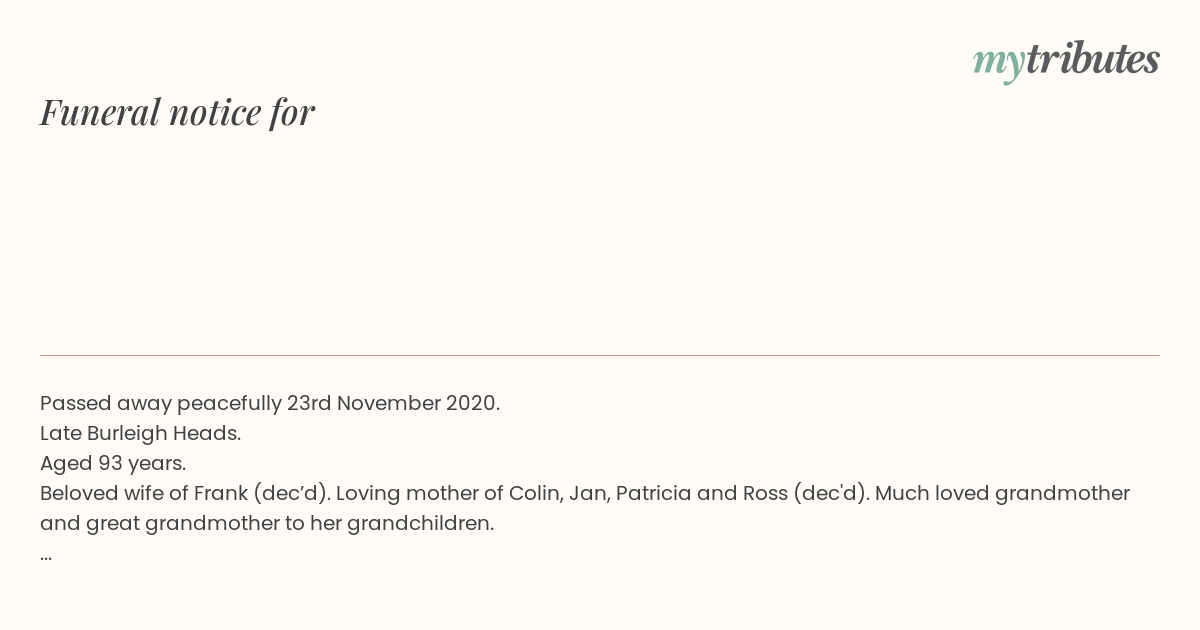Click the "Funeral notice for" heading

[177, 112]
